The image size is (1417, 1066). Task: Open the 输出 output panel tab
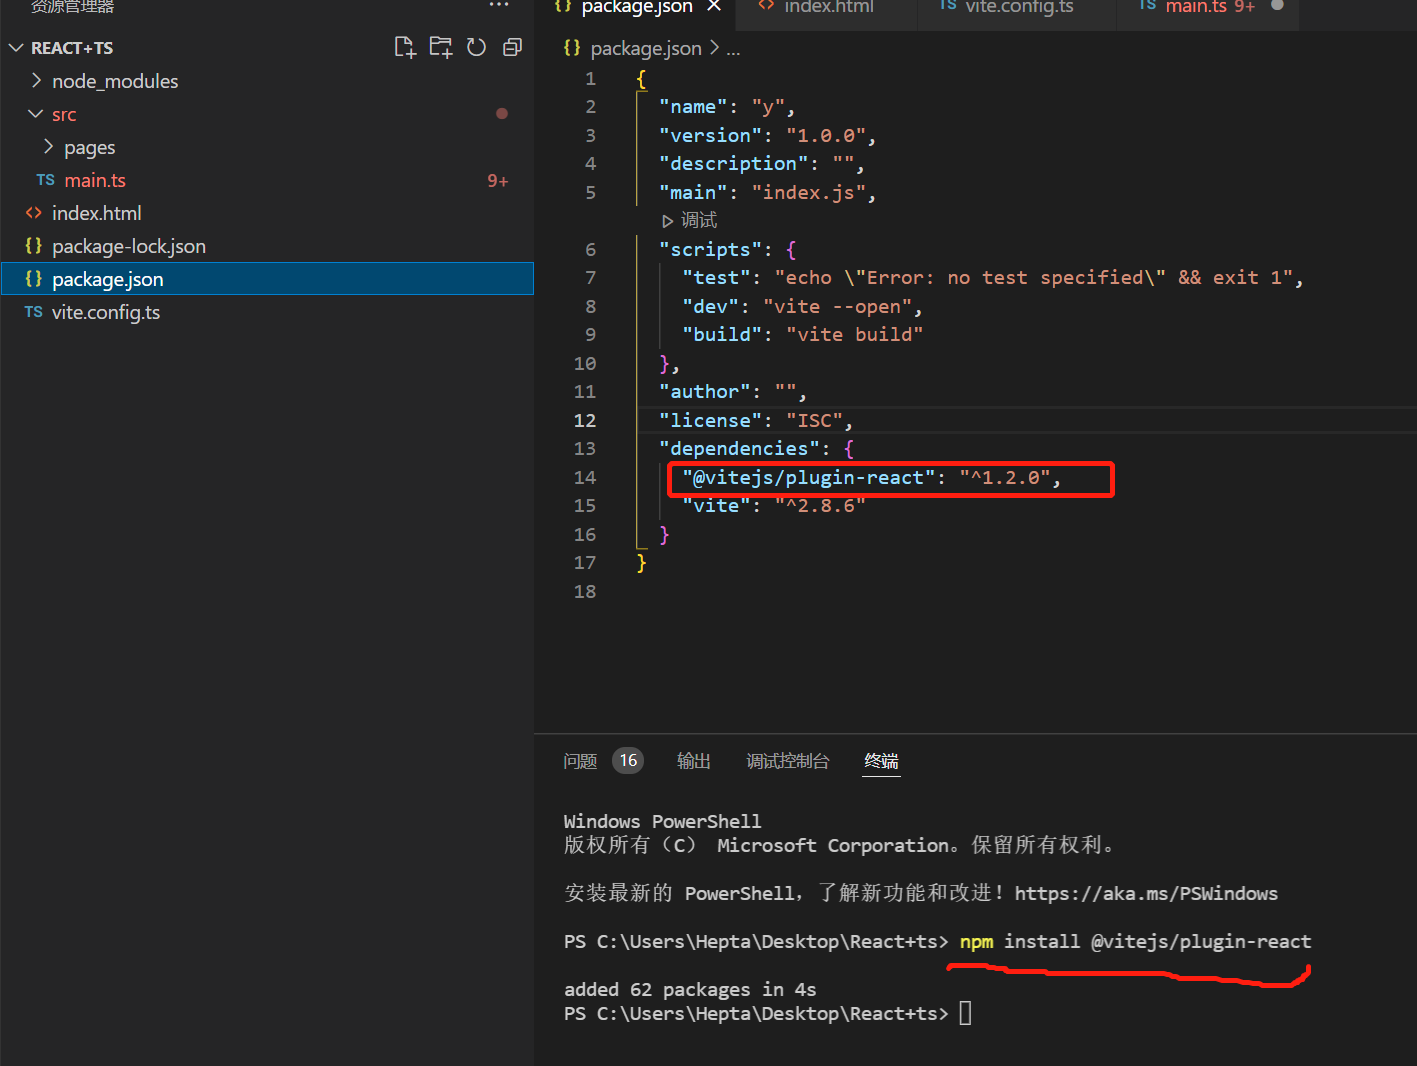pyautogui.click(x=694, y=761)
